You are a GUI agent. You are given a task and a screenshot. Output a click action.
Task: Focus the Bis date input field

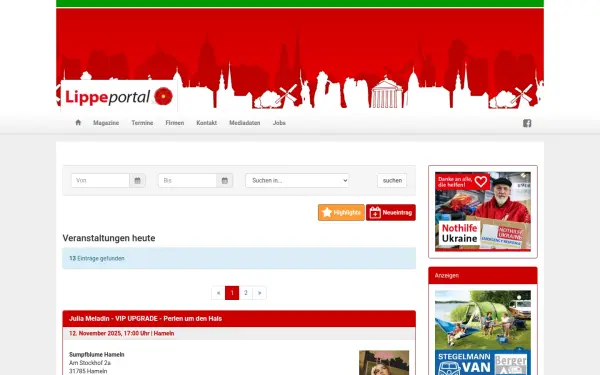pyautogui.click(x=188, y=181)
